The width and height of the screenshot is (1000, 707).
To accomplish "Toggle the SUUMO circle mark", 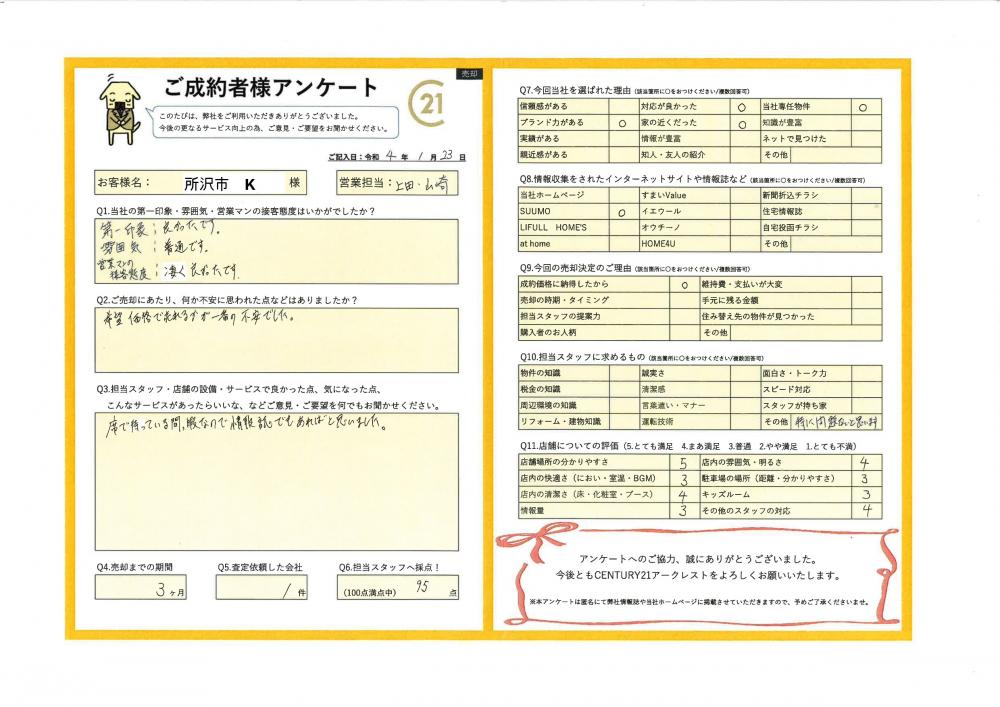I will point(622,213).
